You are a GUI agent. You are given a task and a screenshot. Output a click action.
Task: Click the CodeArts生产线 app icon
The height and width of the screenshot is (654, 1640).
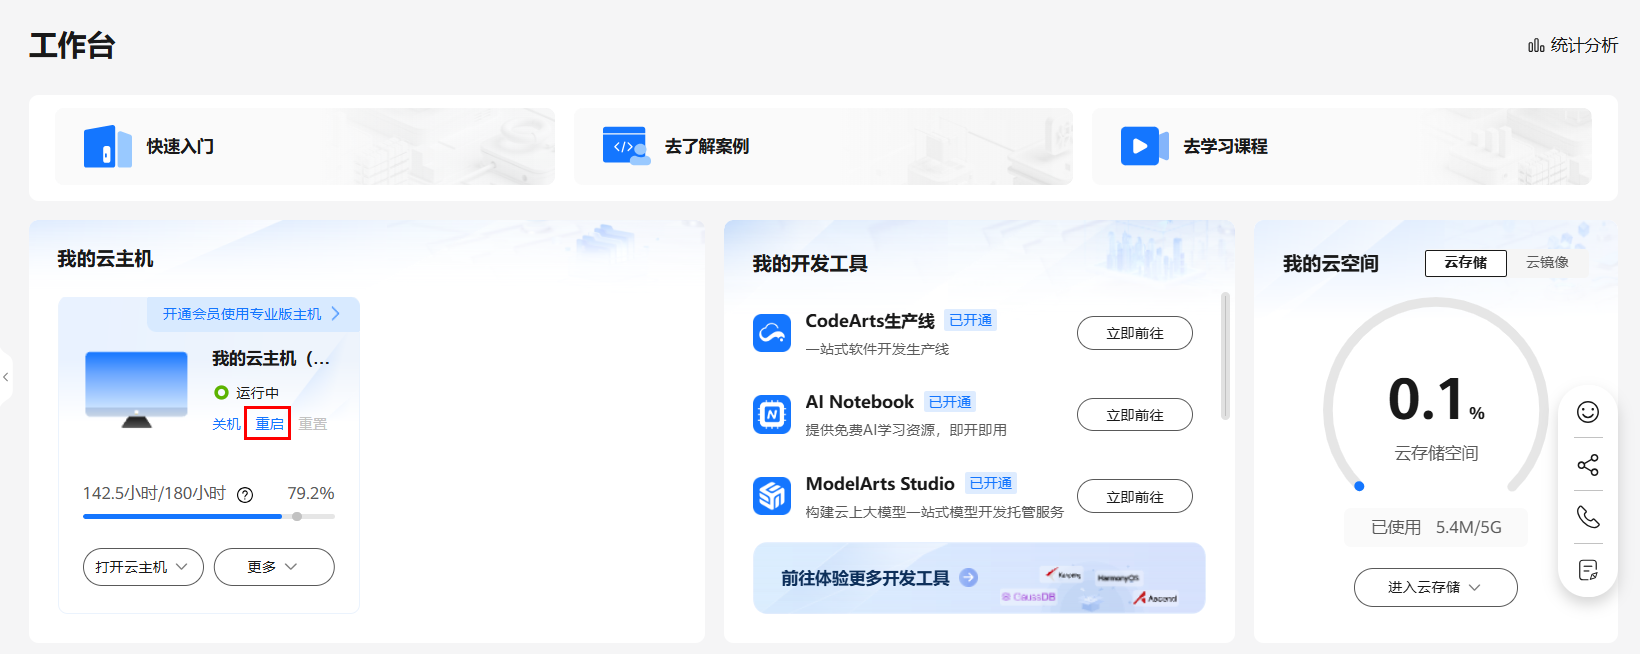click(772, 333)
